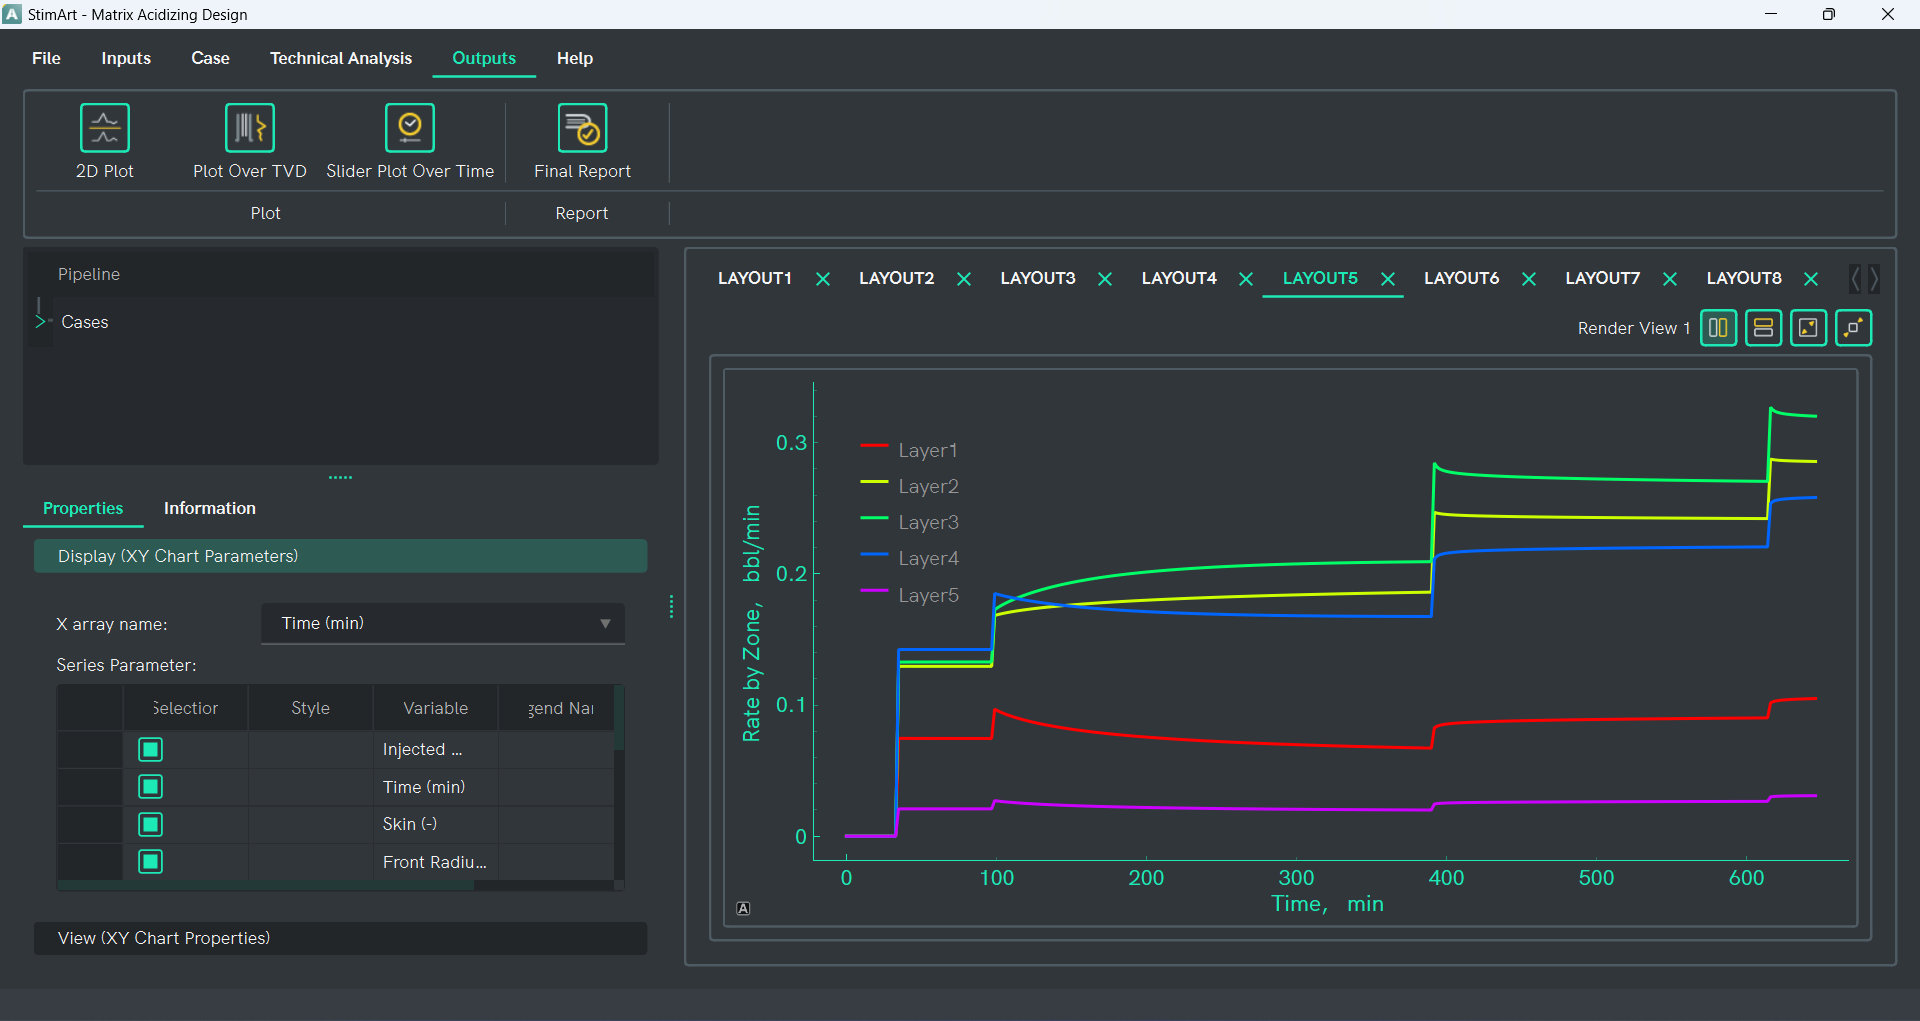Close the LAYOUT5 tab
Image resolution: width=1920 pixels, height=1021 pixels.
[x=1388, y=279]
